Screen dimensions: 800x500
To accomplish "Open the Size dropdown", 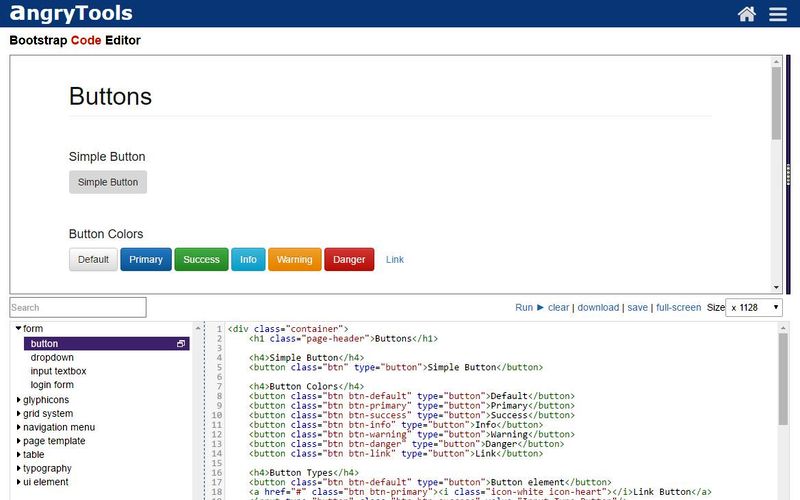I will (x=754, y=308).
